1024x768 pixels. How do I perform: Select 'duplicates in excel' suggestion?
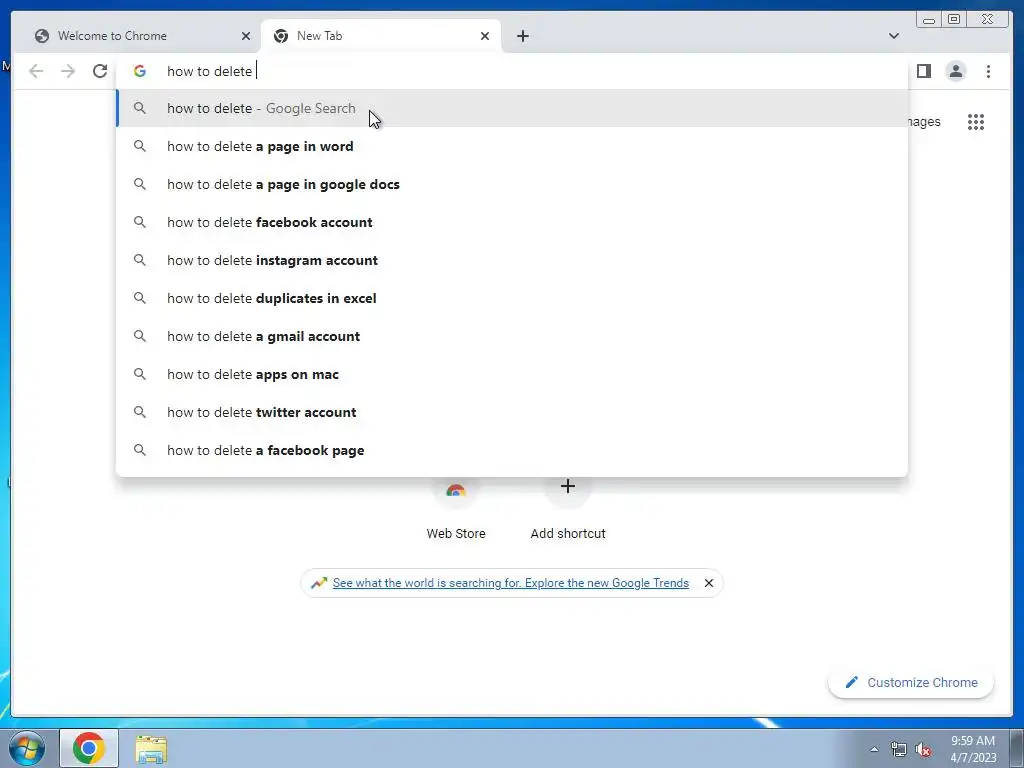pos(512,298)
